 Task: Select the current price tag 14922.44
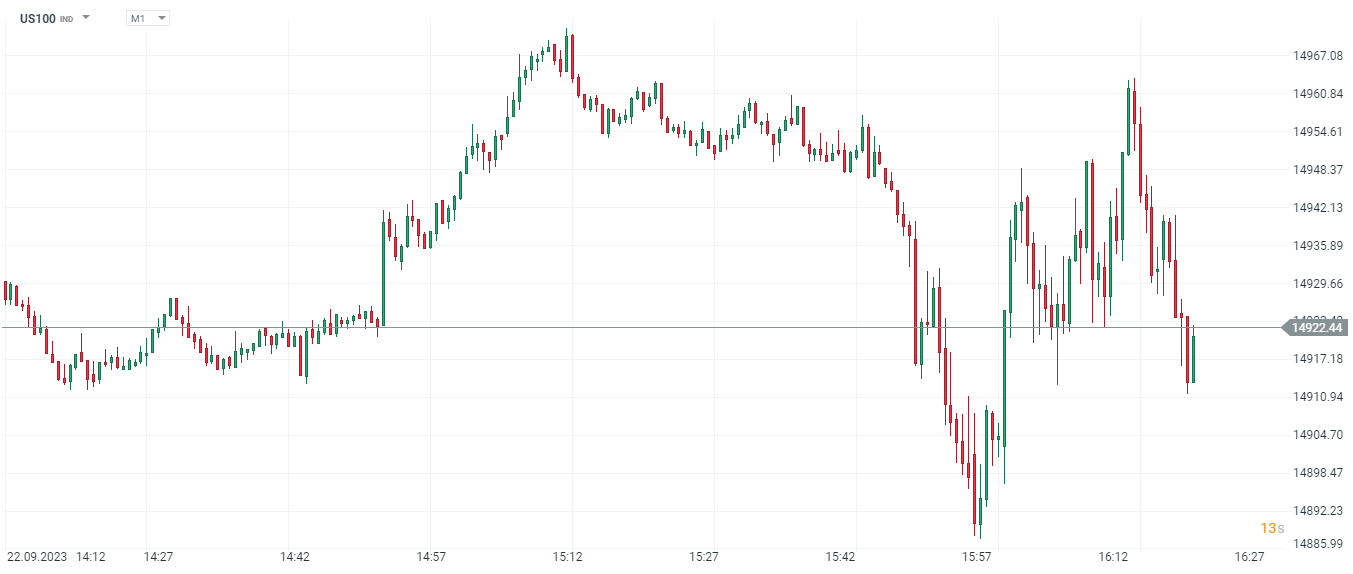click(1315, 327)
